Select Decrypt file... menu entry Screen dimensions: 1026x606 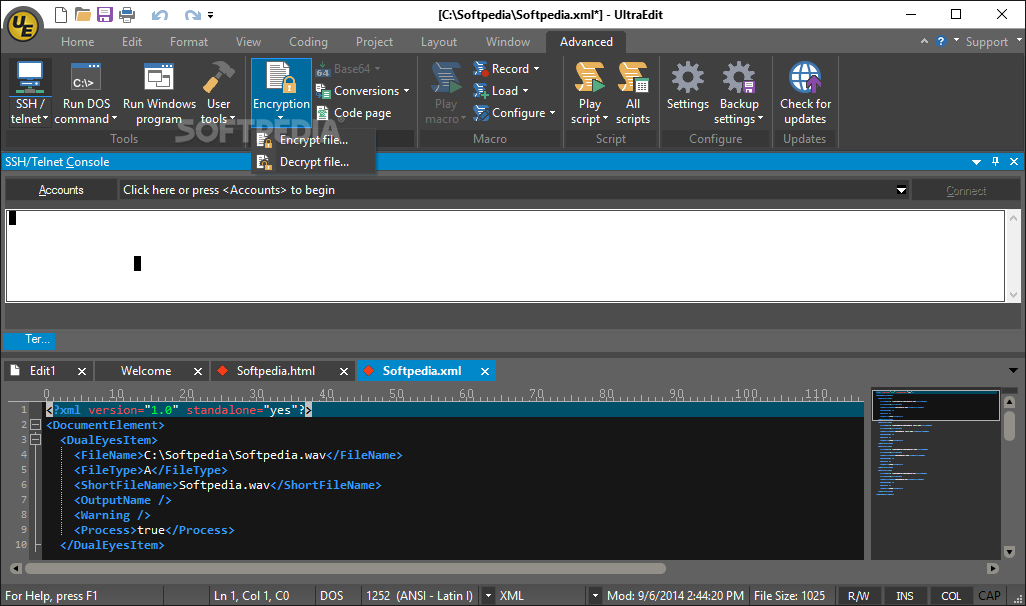click(313, 162)
